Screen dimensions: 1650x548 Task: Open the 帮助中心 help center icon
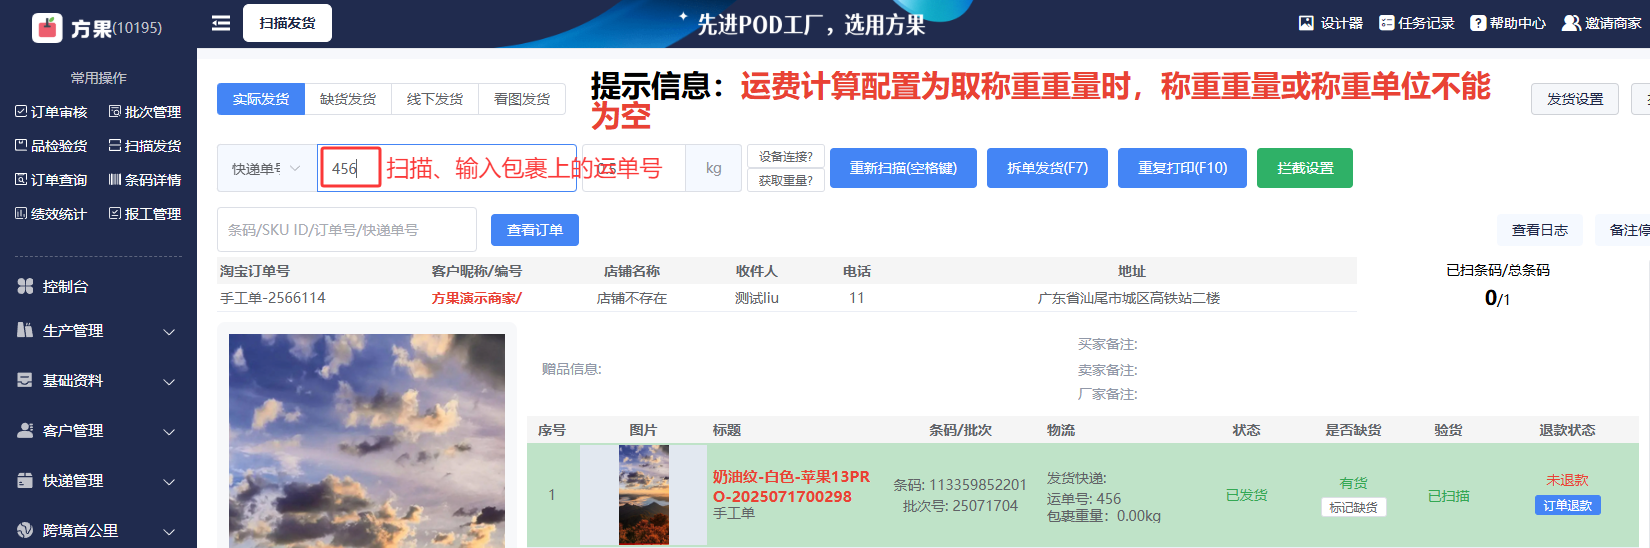pyautogui.click(x=1477, y=23)
